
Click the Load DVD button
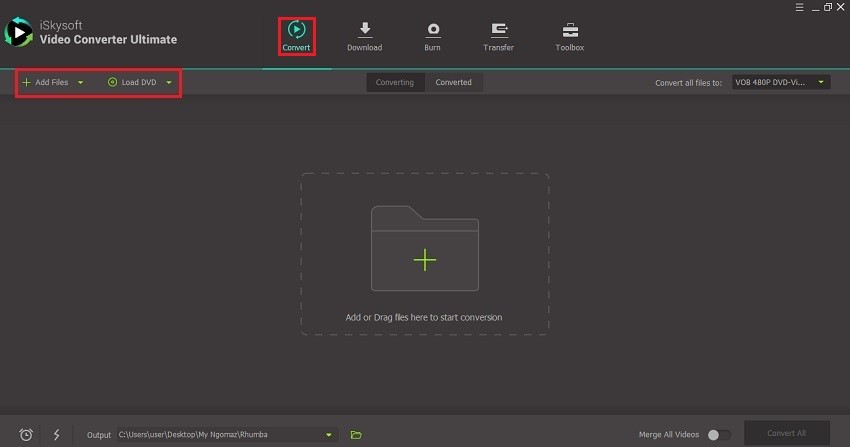[x=133, y=82]
